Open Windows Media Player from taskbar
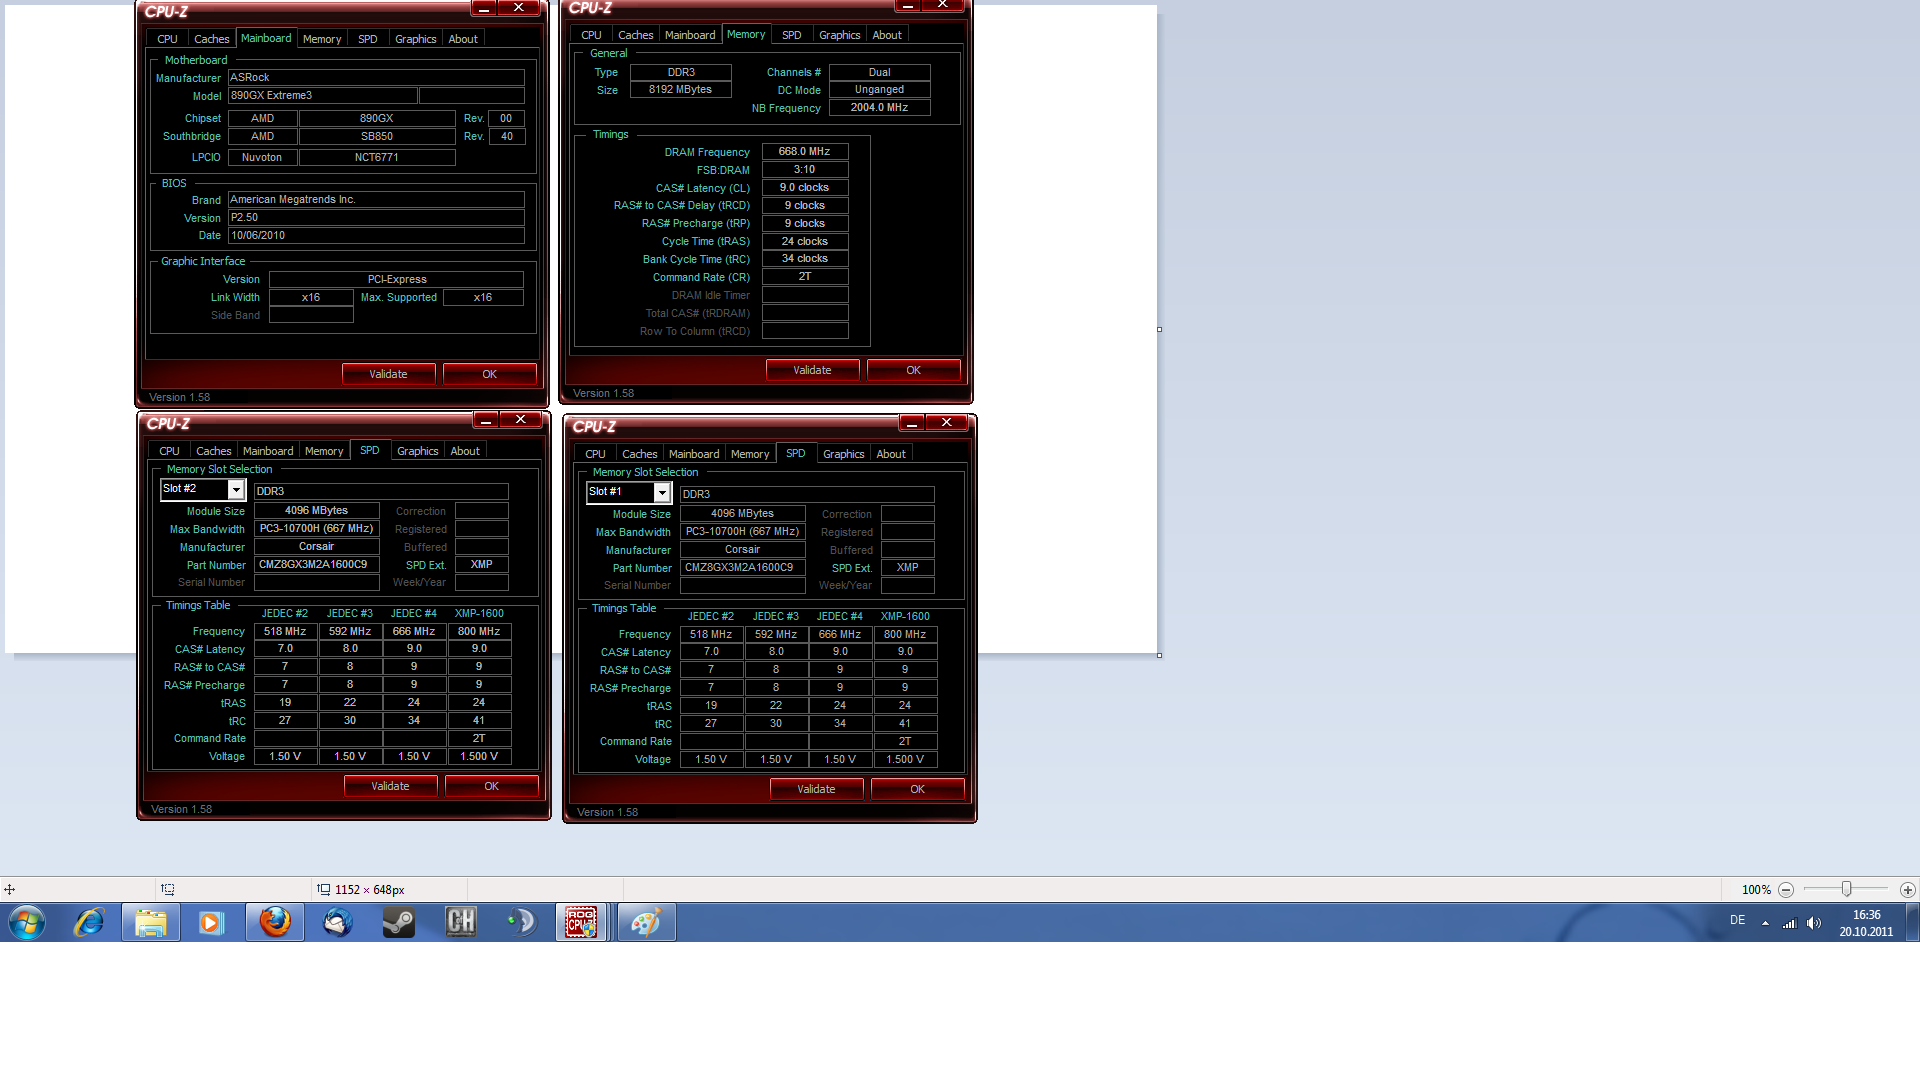The width and height of the screenshot is (1920, 1080). 211,922
